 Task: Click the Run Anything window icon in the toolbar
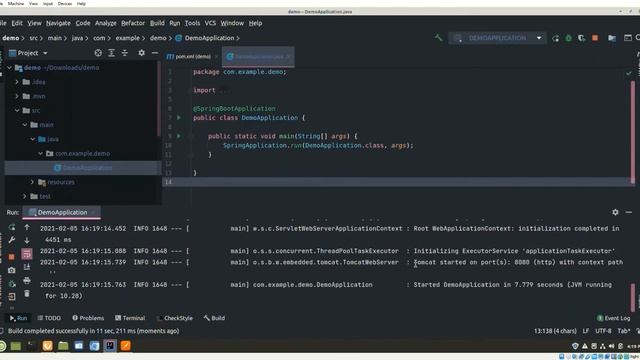pos(628,38)
